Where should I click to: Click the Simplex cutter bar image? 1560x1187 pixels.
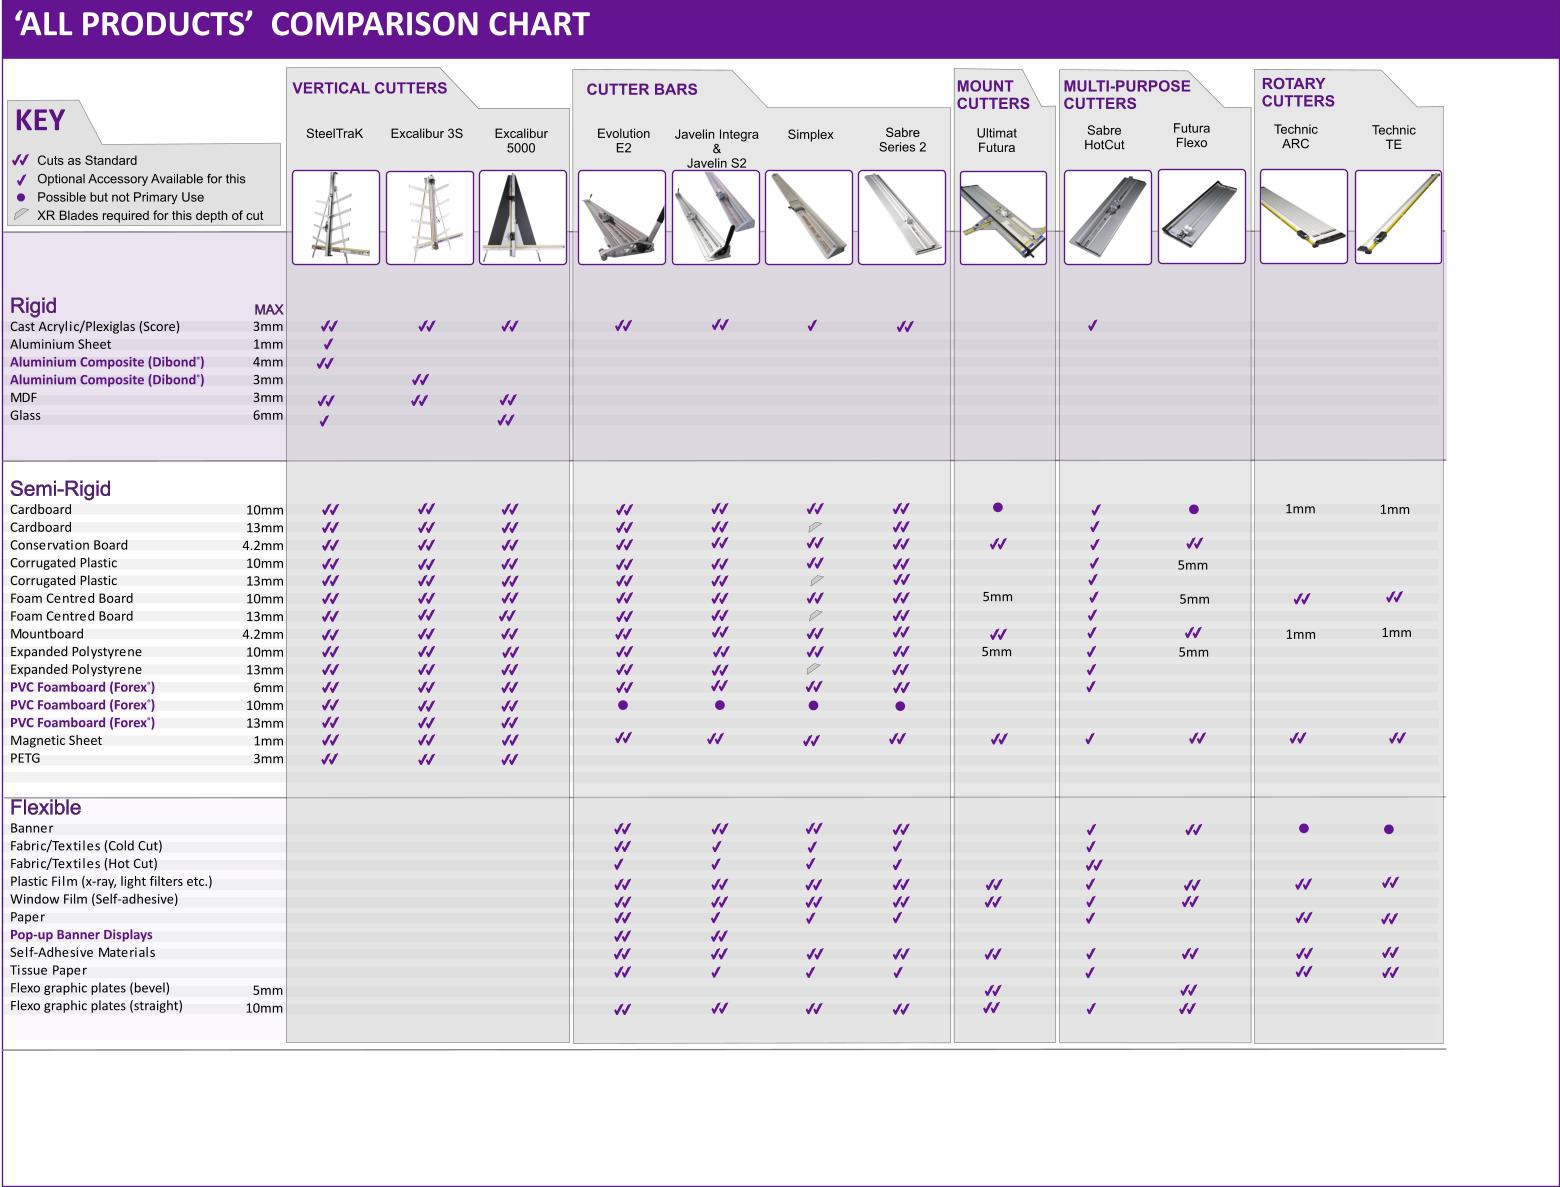[x=809, y=217]
